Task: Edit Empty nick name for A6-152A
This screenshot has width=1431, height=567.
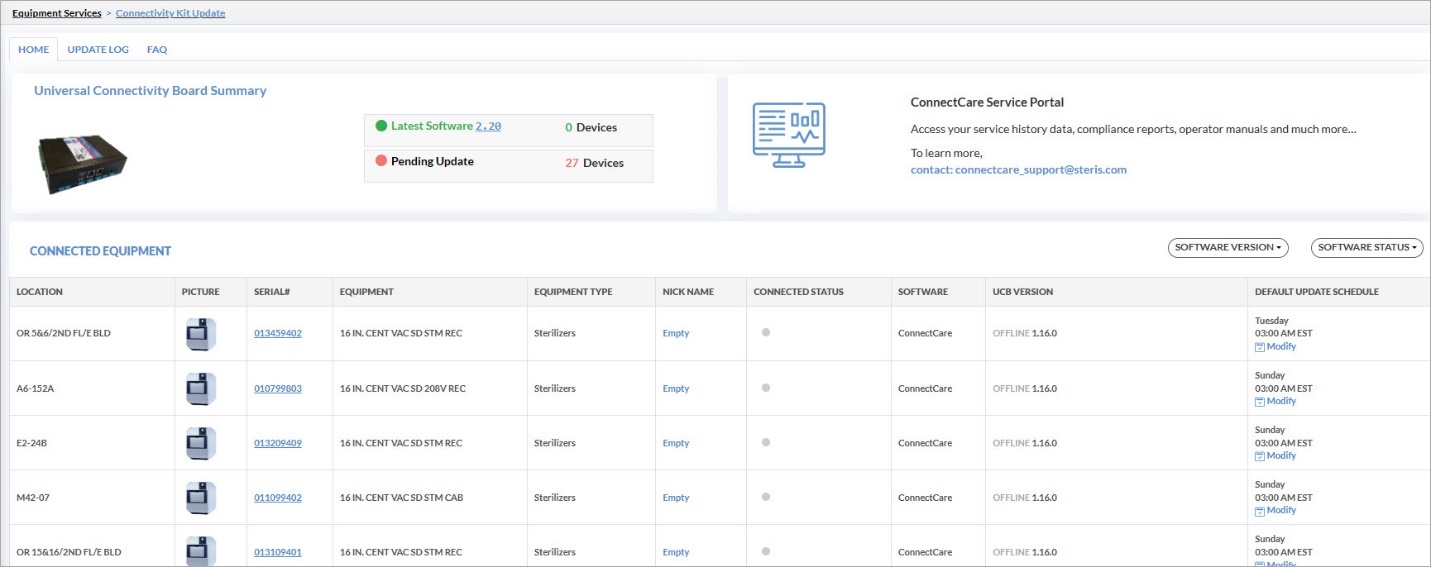Action: (676, 388)
